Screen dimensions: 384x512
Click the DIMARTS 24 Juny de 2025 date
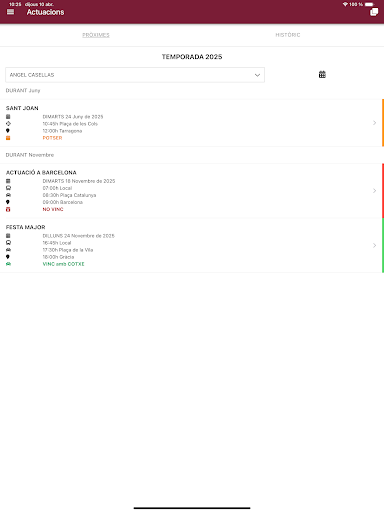[x=73, y=117]
